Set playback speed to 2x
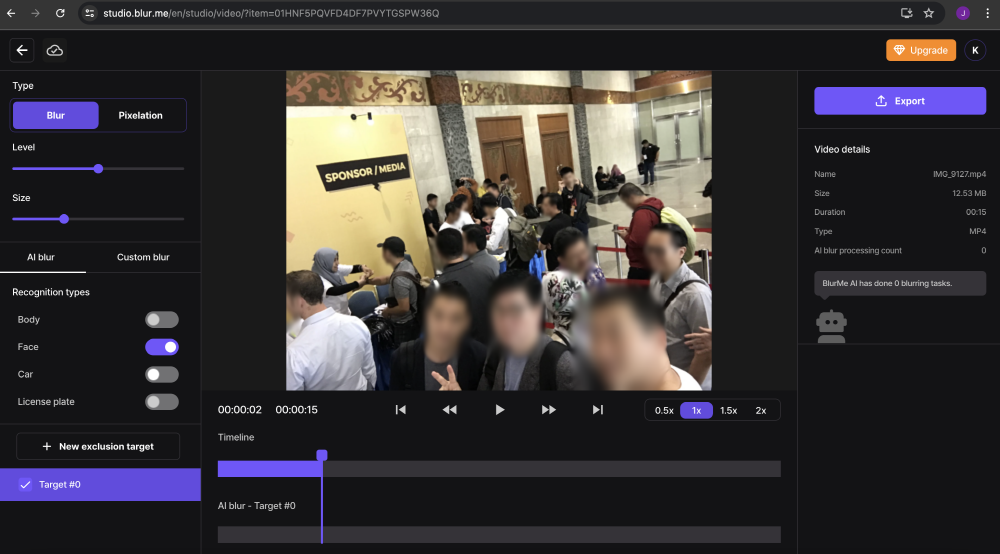The height and width of the screenshot is (554, 1000). click(x=761, y=411)
